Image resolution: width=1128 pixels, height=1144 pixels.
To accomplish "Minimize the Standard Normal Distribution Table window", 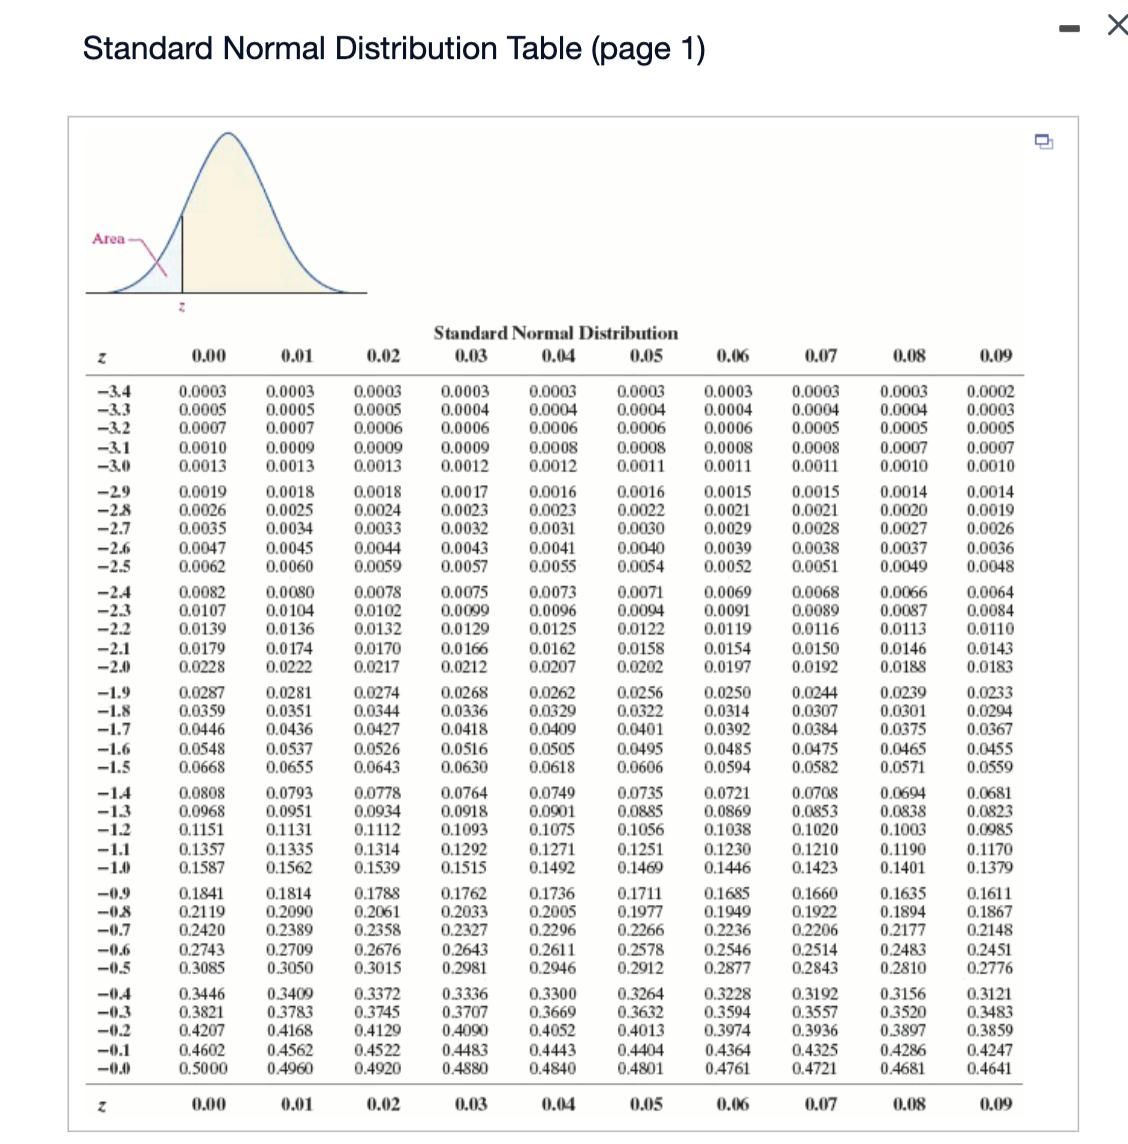I will click(x=1068, y=27).
